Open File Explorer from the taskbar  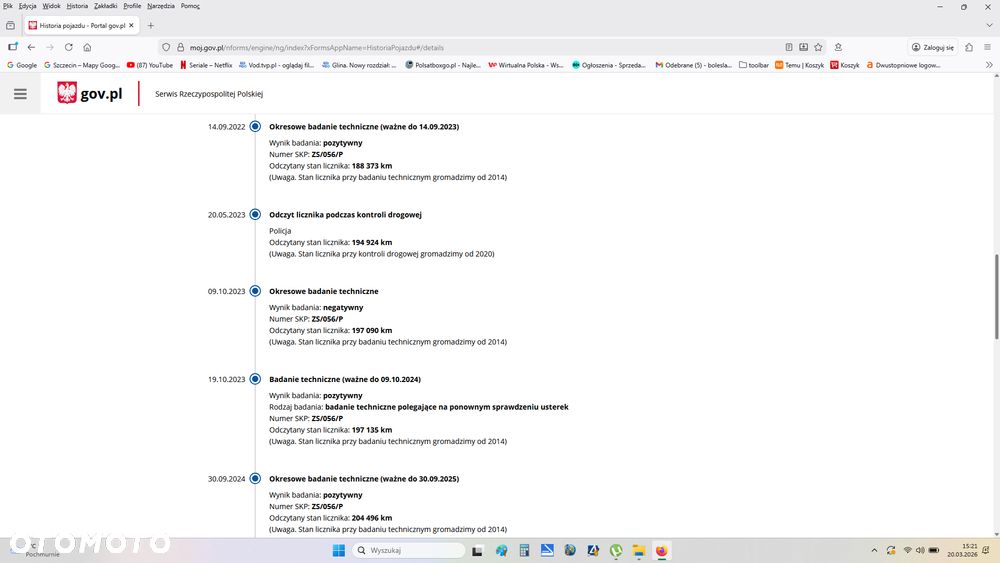(638, 550)
